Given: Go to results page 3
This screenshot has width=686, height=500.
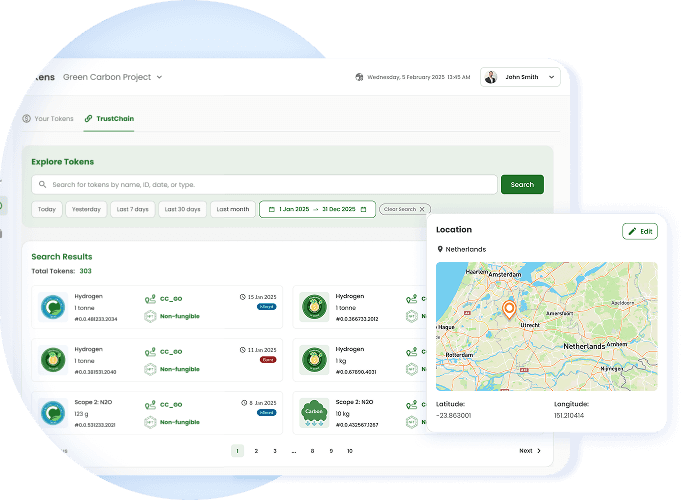Looking at the screenshot, I should click(275, 451).
